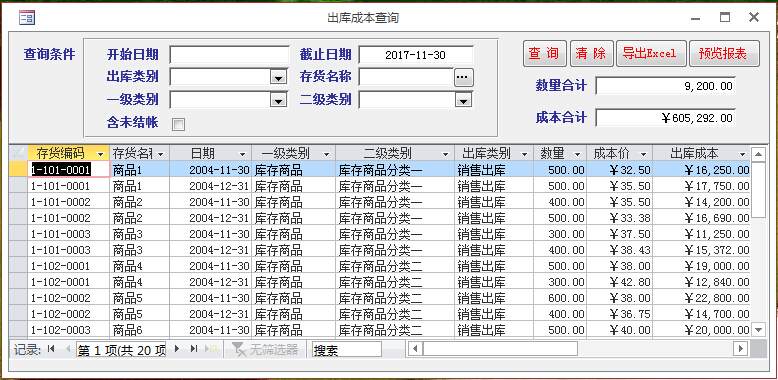Screen dimensions: 778x380
Task: Click vertical scrollbar down arrow
Action: tap(759, 329)
